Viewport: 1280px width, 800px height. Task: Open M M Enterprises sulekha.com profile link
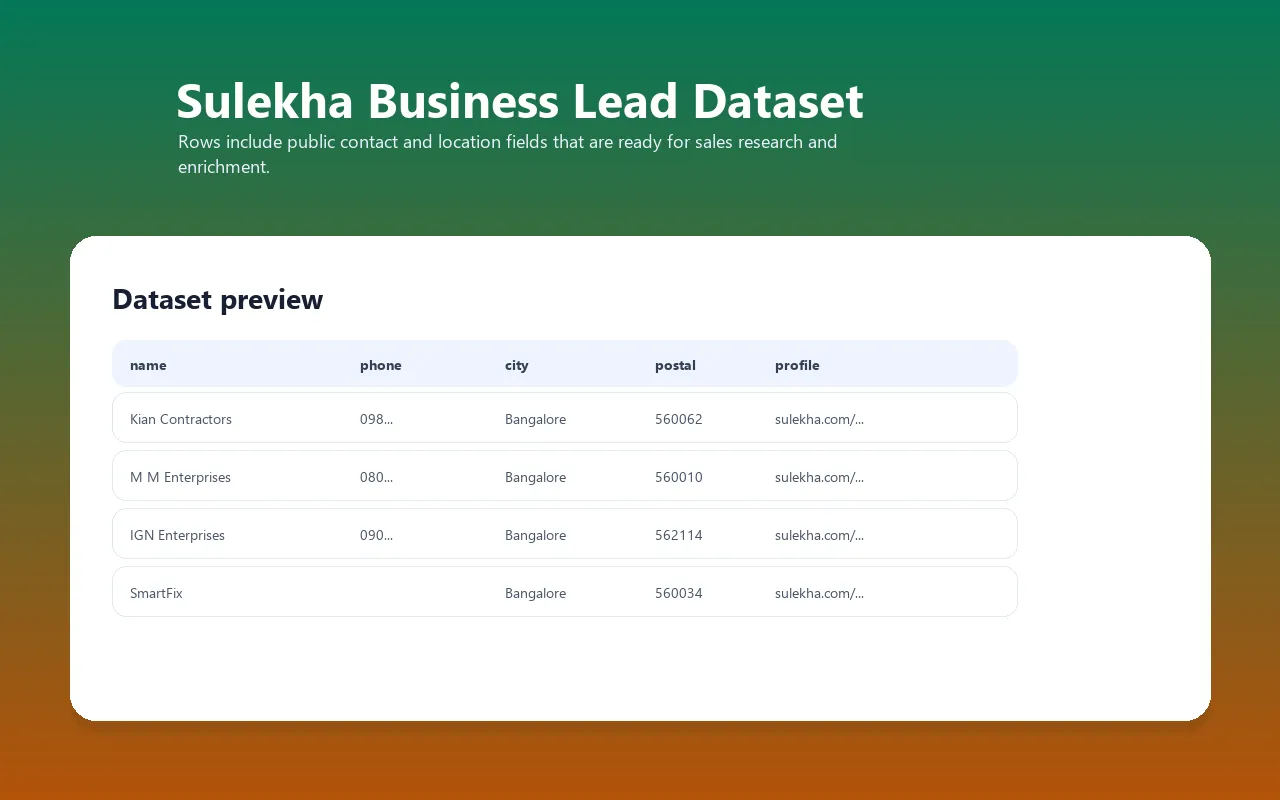point(819,477)
